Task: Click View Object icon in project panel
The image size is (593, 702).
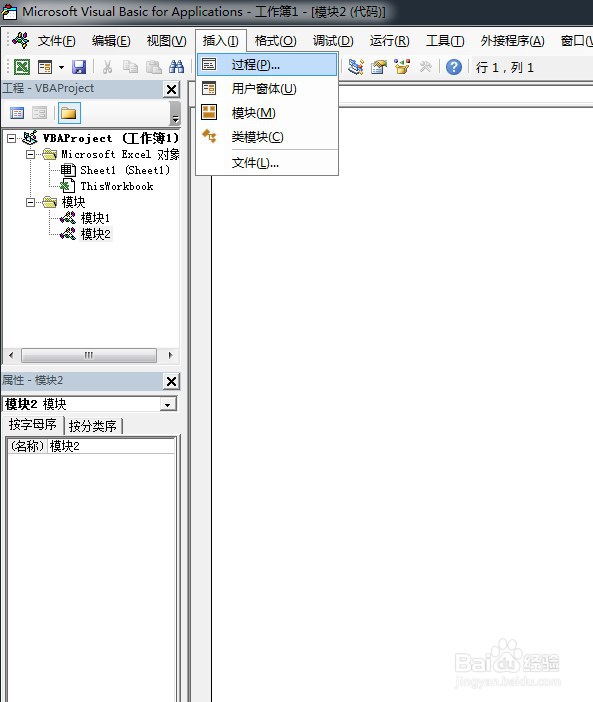Action: click(39, 113)
